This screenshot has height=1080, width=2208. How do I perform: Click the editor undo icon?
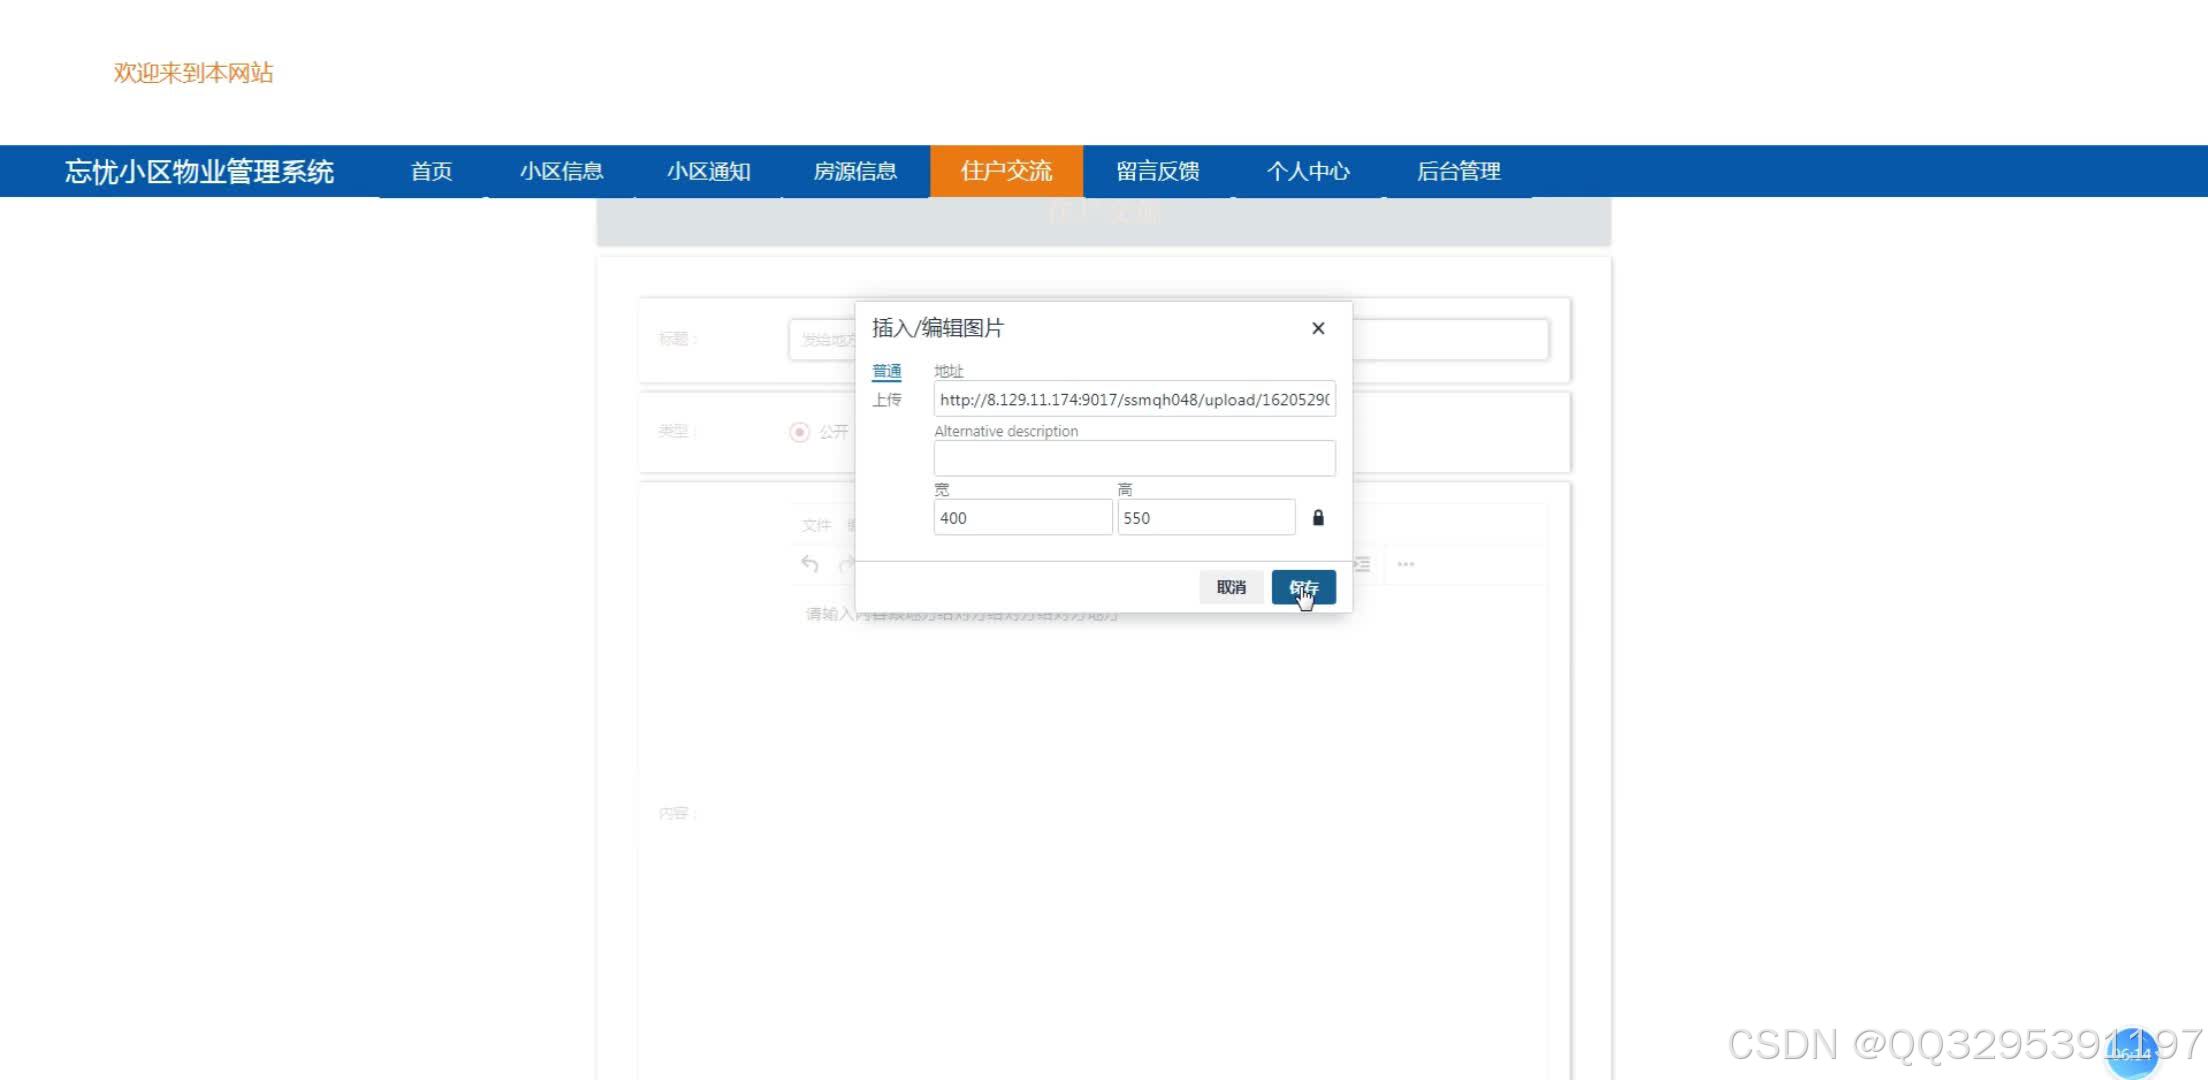[810, 564]
